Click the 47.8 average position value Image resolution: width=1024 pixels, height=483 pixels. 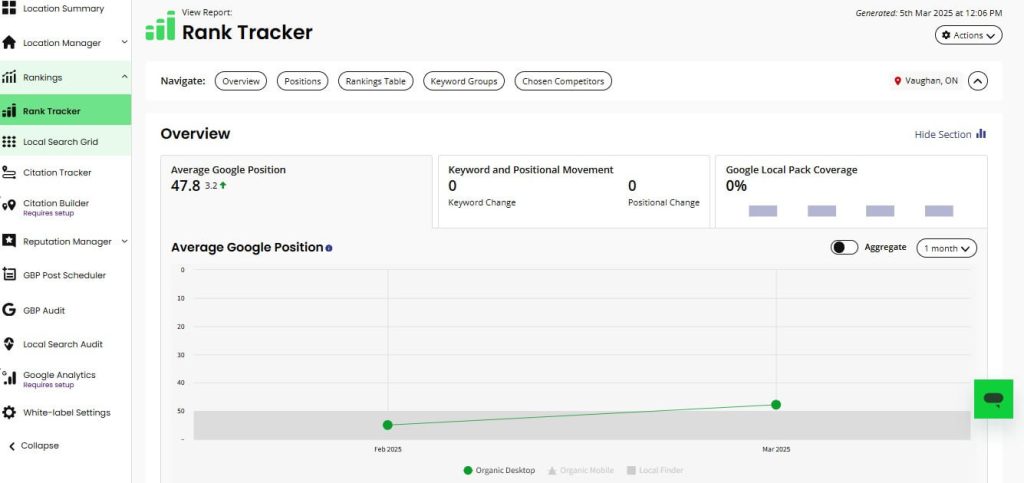(x=185, y=186)
